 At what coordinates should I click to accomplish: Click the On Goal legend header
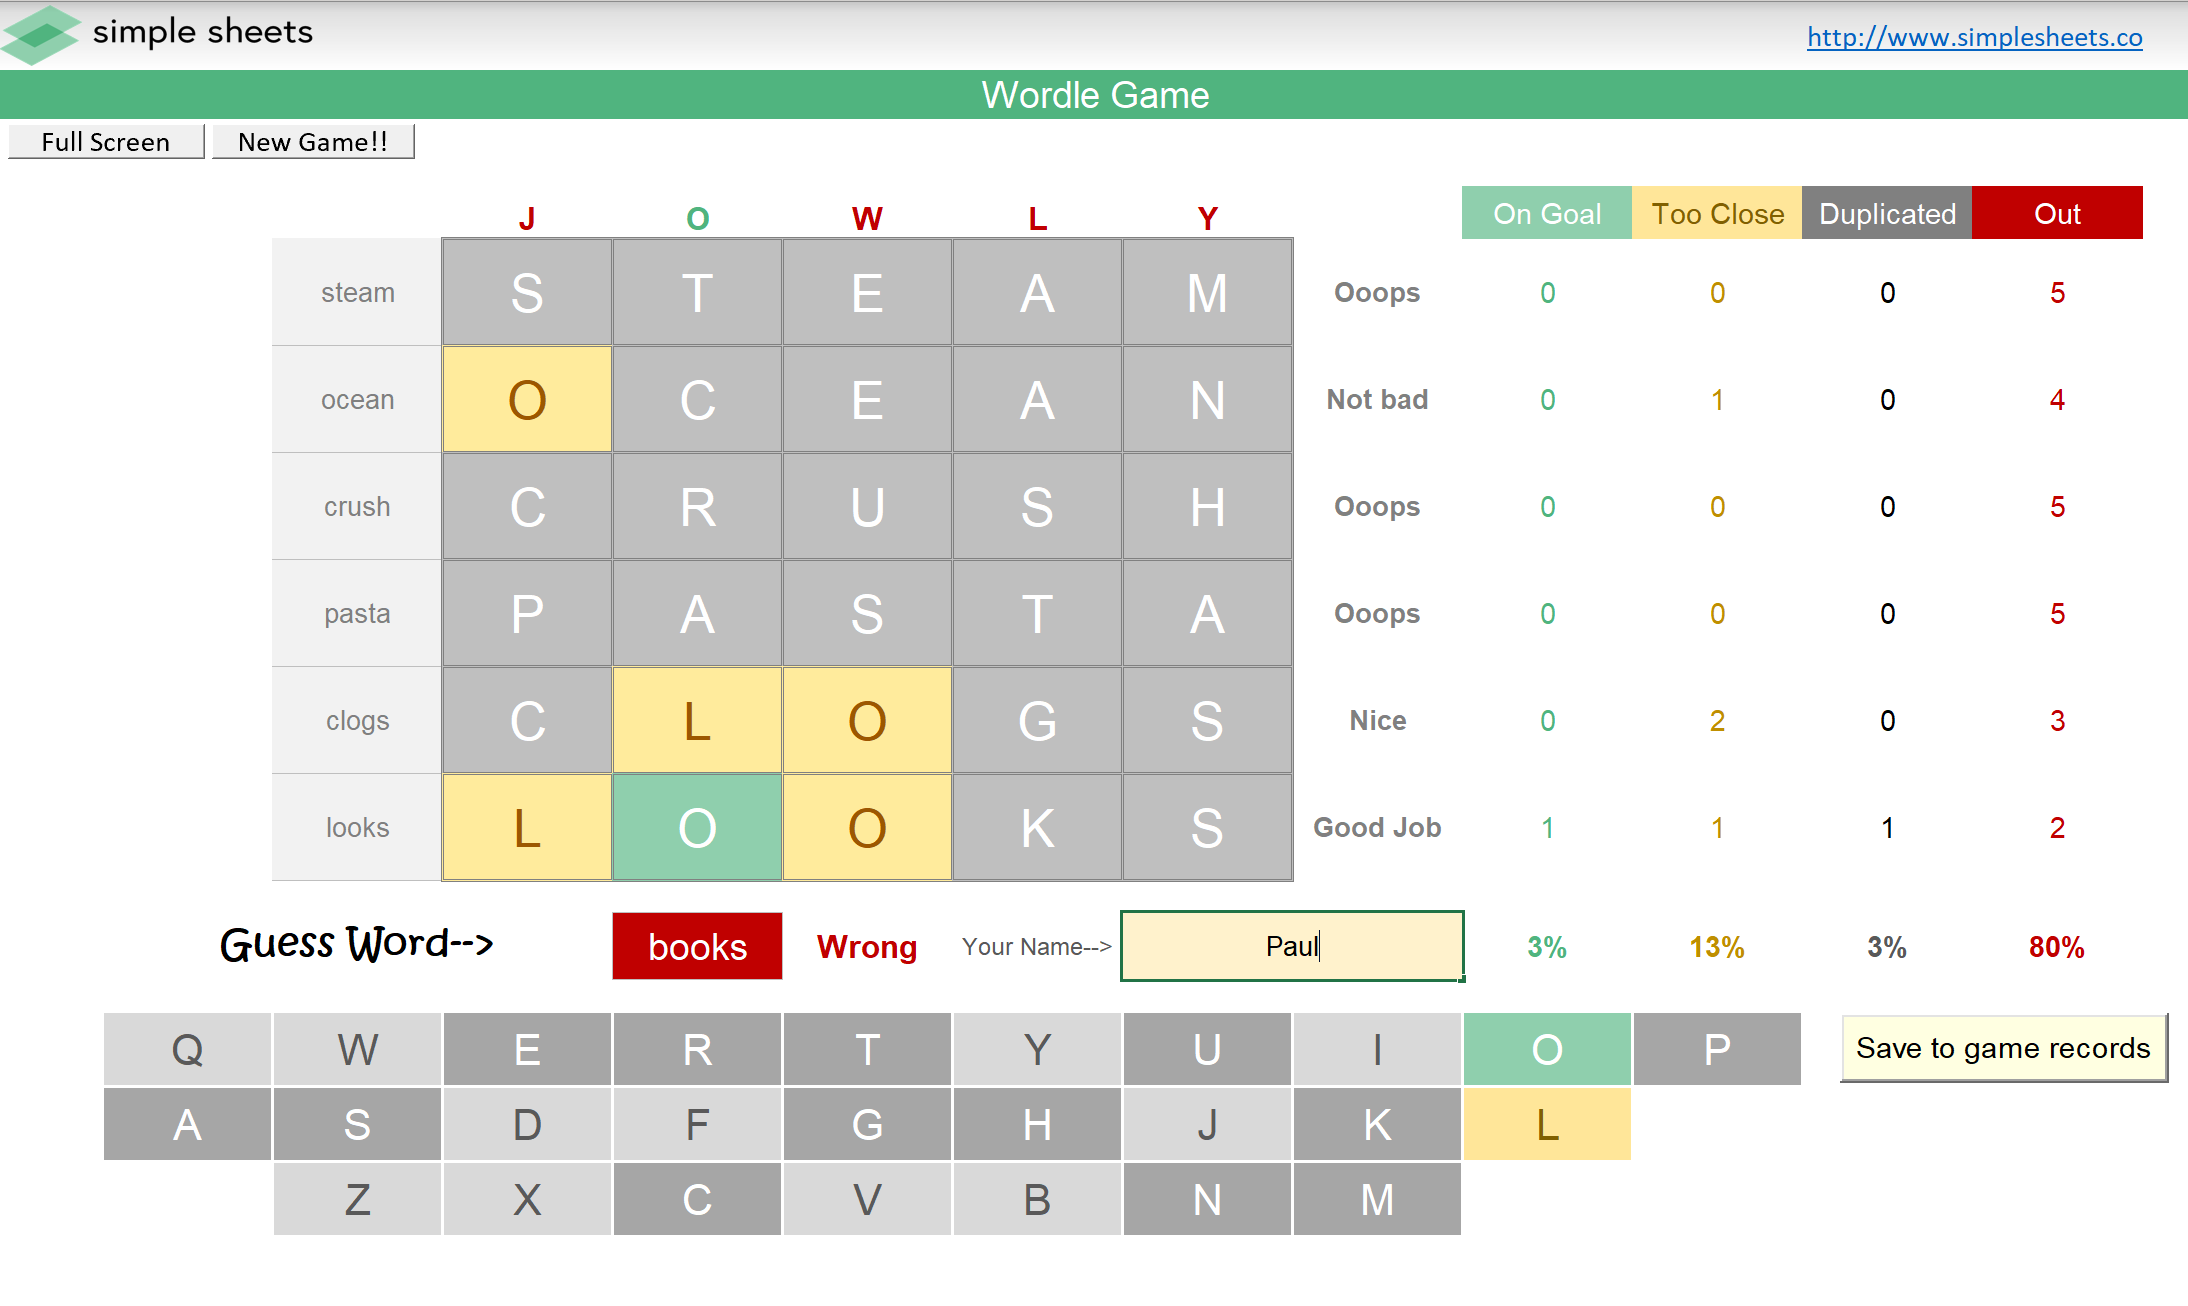tap(1546, 213)
